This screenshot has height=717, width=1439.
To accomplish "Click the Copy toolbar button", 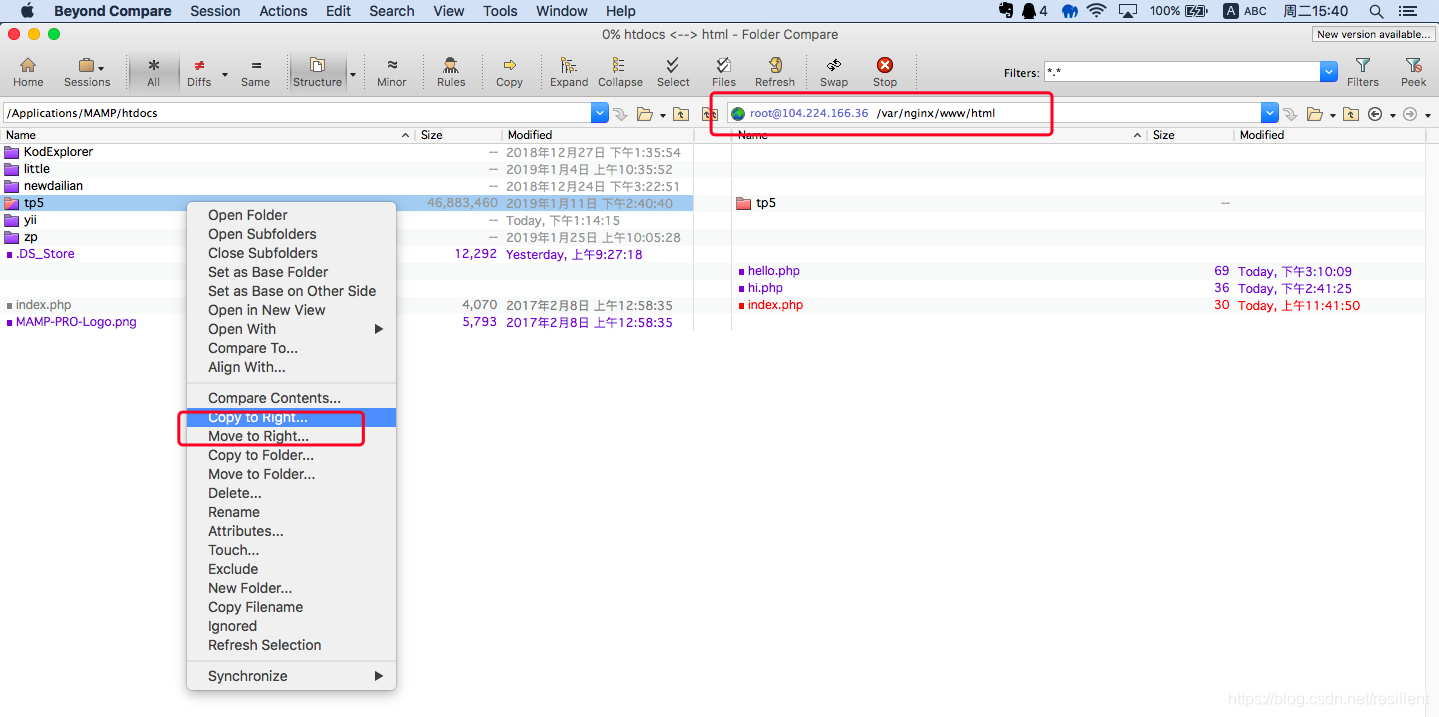I will tap(509, 72).
